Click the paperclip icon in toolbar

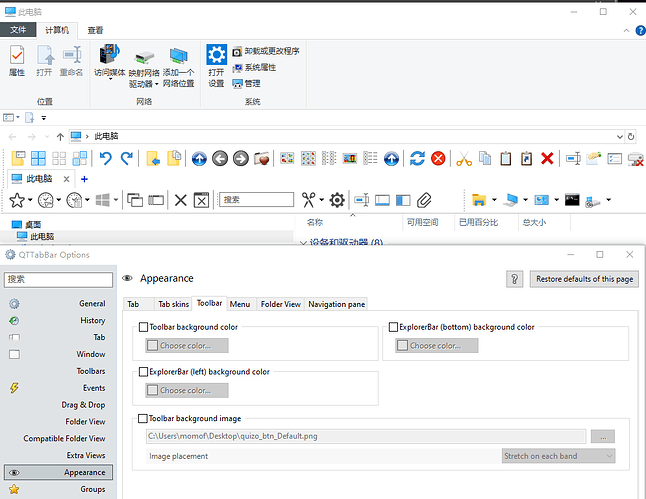(x=423, y=200)
